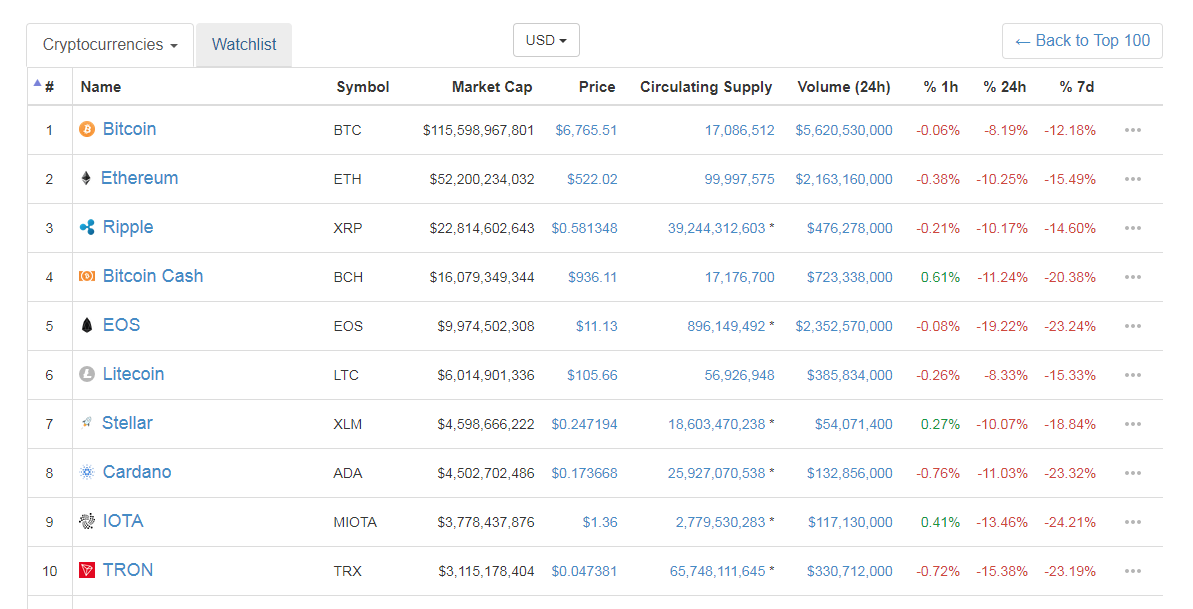The height and width of the screenshot is (609, 1193).
Task: Click Stellar circulating supply 18,603,470,238
Action: pos(717,424)
